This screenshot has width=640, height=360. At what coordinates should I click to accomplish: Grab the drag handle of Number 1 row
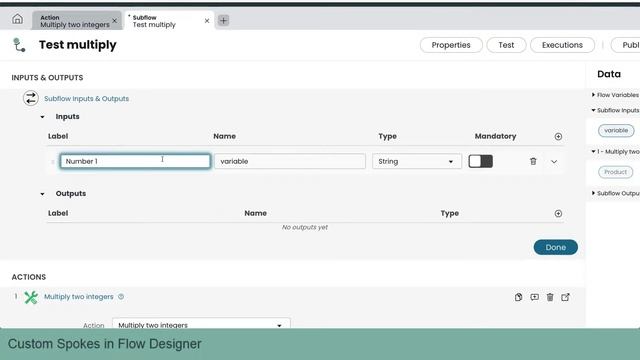(53, 162)
